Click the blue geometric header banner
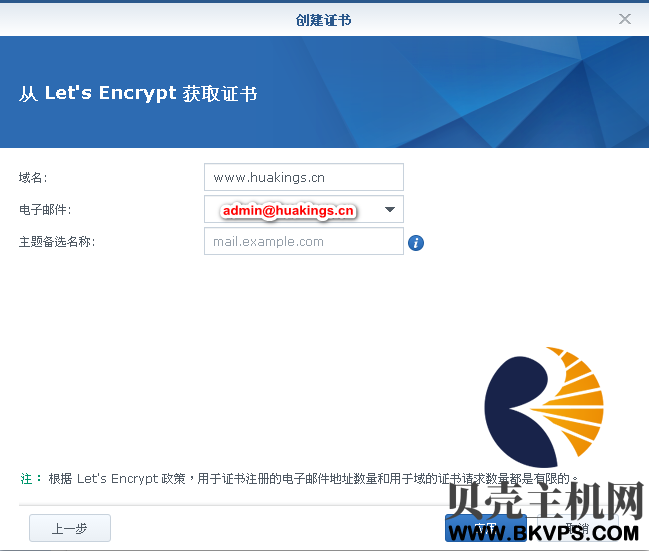This screenshot has width=649, height=551. pyautogui.click(x=324, y=92)
